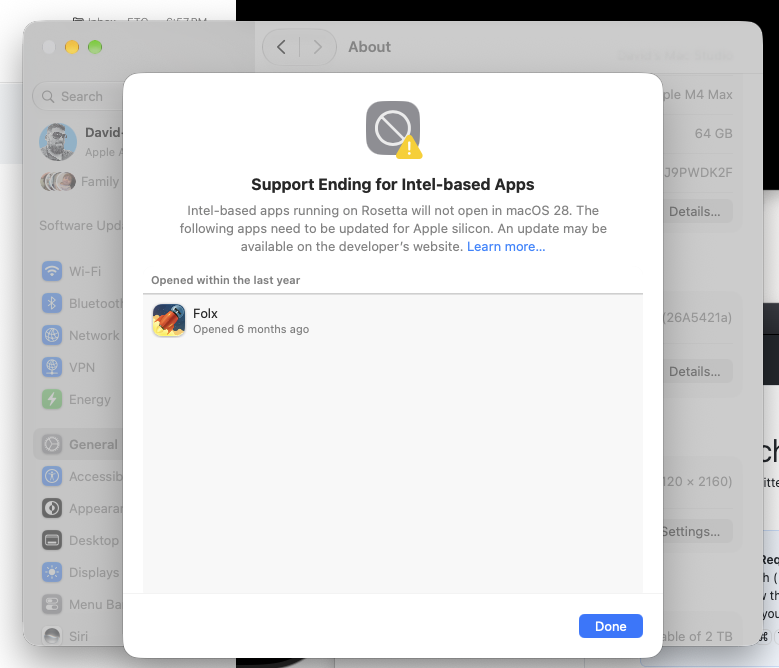
Task: Go back with the left chevron button
Action: [281, 47]
